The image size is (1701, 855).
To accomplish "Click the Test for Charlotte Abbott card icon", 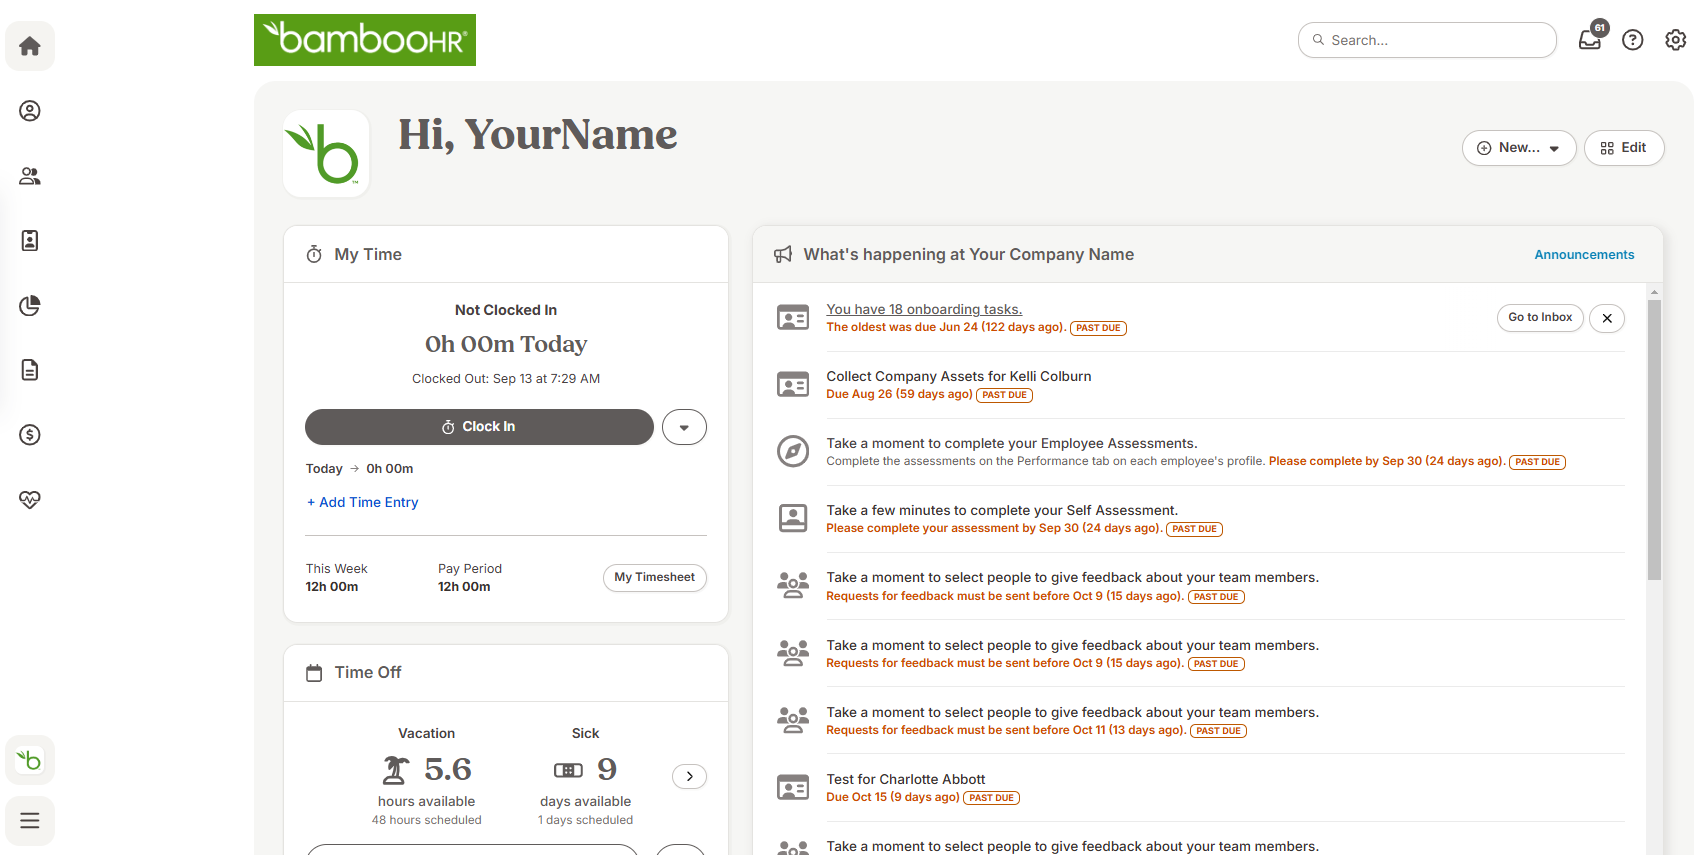I will 793,788.
